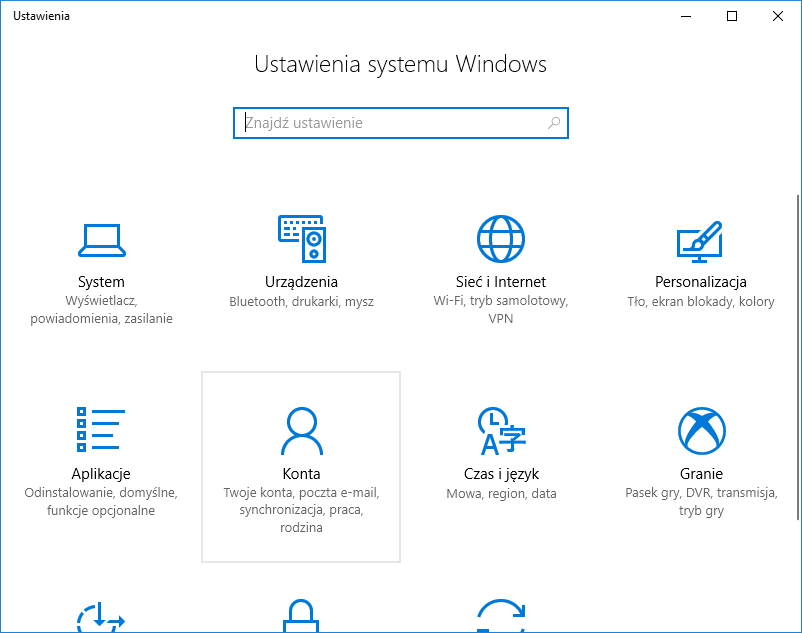Click 'Wyświetlacz, powiadomienia, zasilanie' description text
This screenshot has height=633, width=802.
click(101, 310)
